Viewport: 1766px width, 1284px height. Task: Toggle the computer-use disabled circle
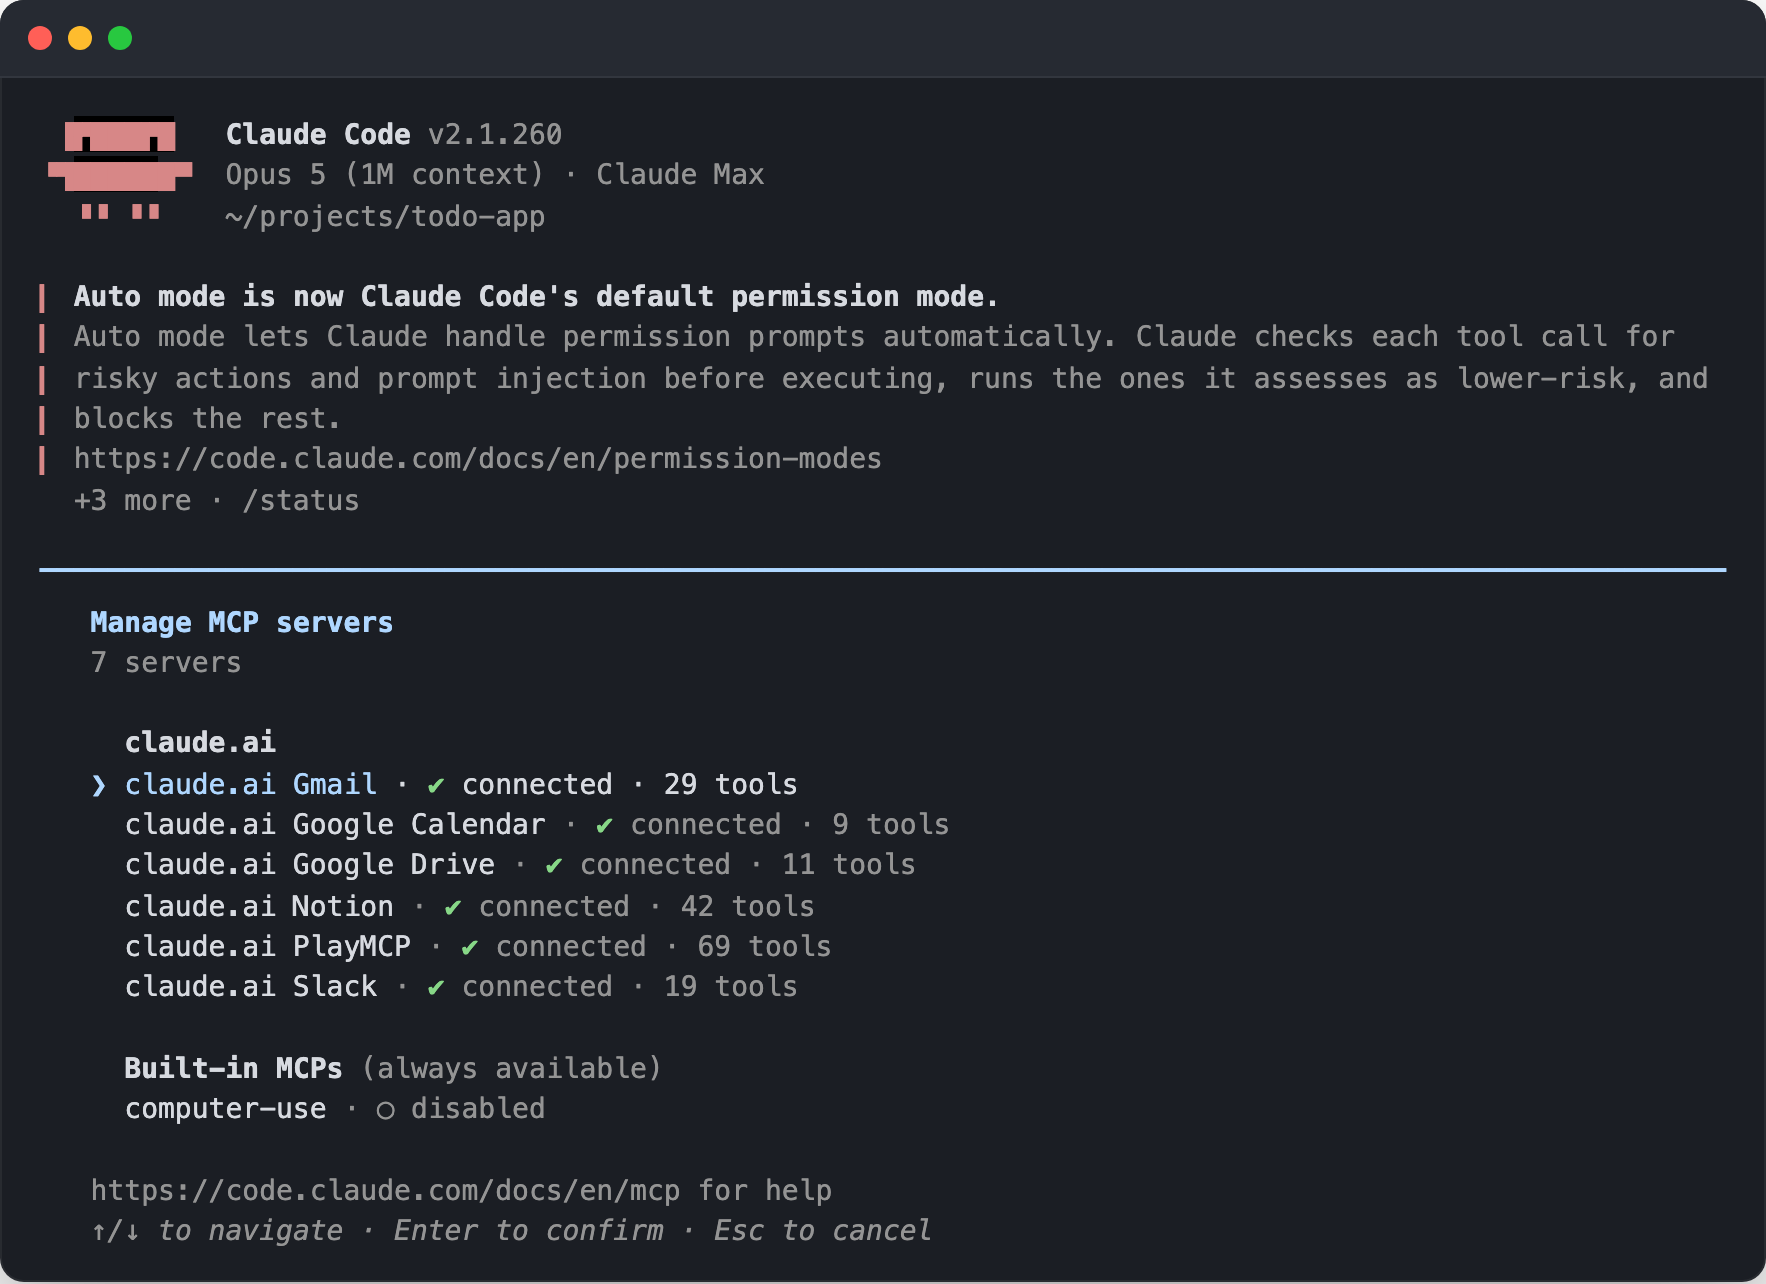pyautogui.click(x=385, y=1110)
